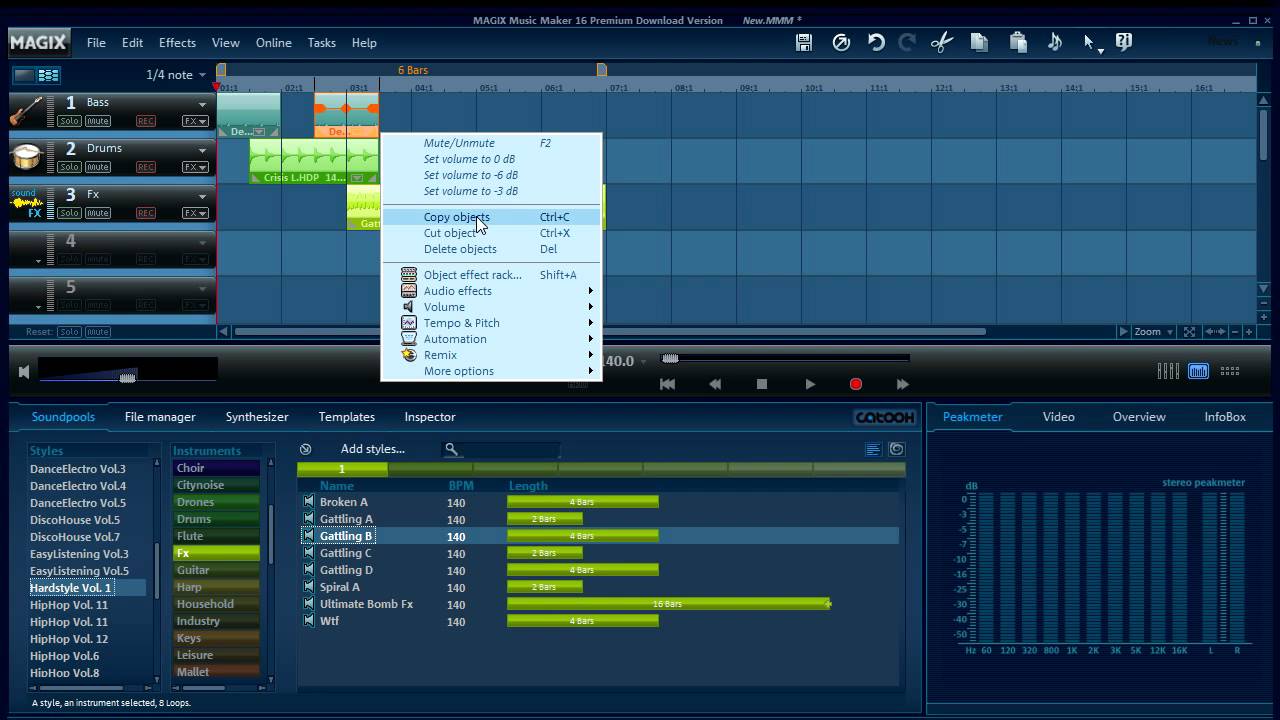Click the red Record transport button
The height and width of the screenshot is (720, 1280).
click(x=856, y=384)
